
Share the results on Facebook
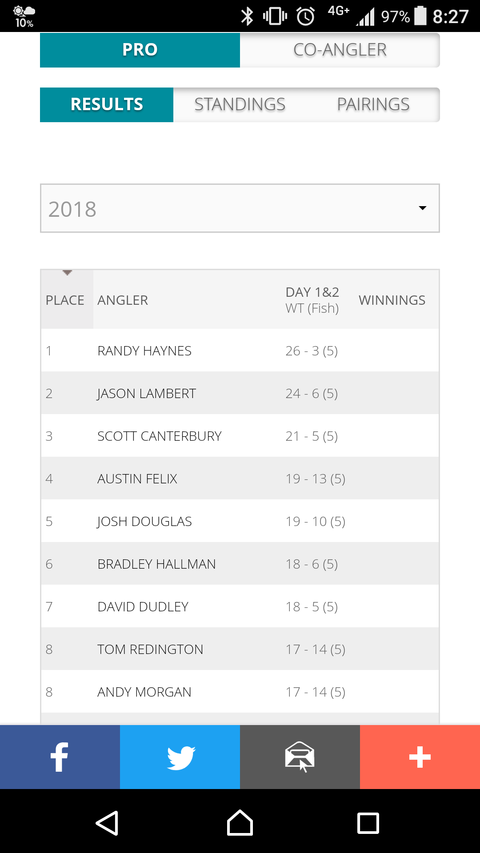pos(60,757)
